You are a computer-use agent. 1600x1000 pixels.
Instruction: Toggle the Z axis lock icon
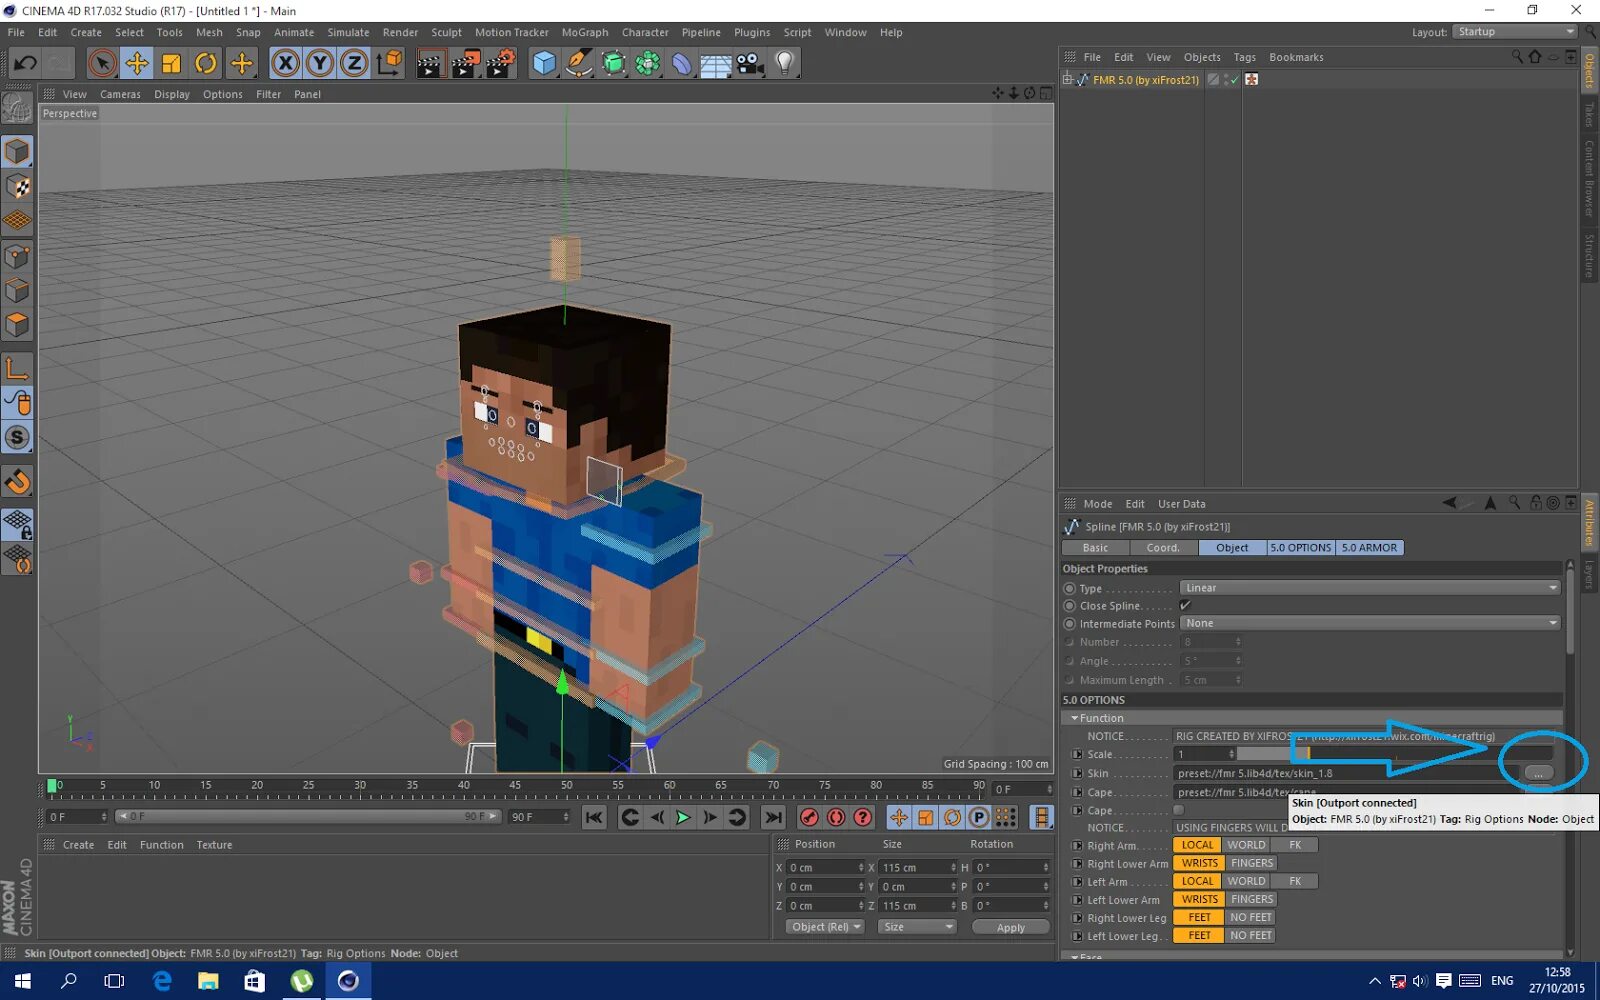coord(354,64)
